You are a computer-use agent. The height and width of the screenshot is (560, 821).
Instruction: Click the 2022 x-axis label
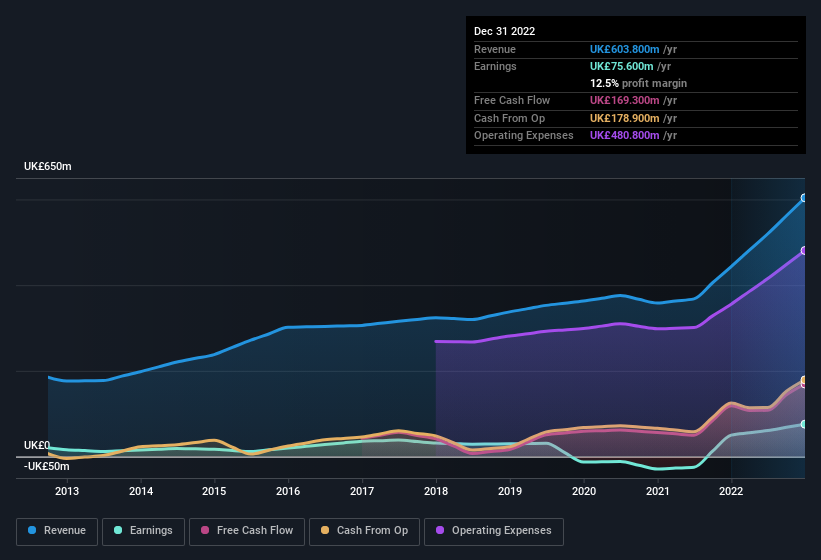(x=731, y=491)
